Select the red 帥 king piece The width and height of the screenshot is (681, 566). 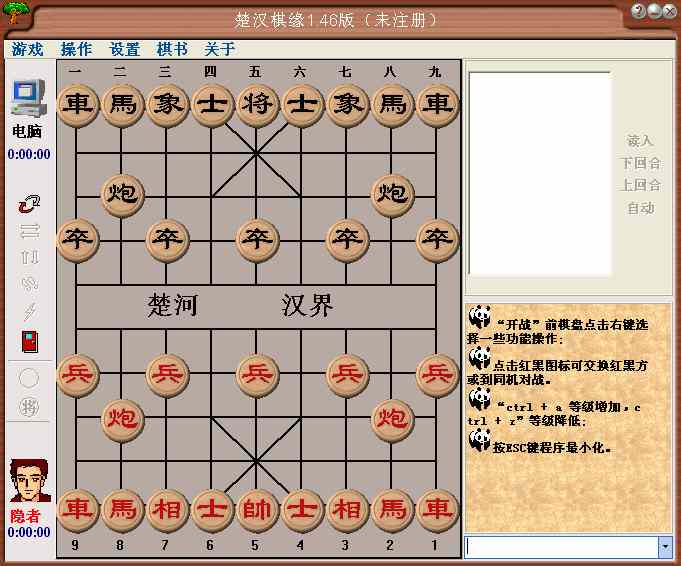pyautogui.click(x=257, y=509)
